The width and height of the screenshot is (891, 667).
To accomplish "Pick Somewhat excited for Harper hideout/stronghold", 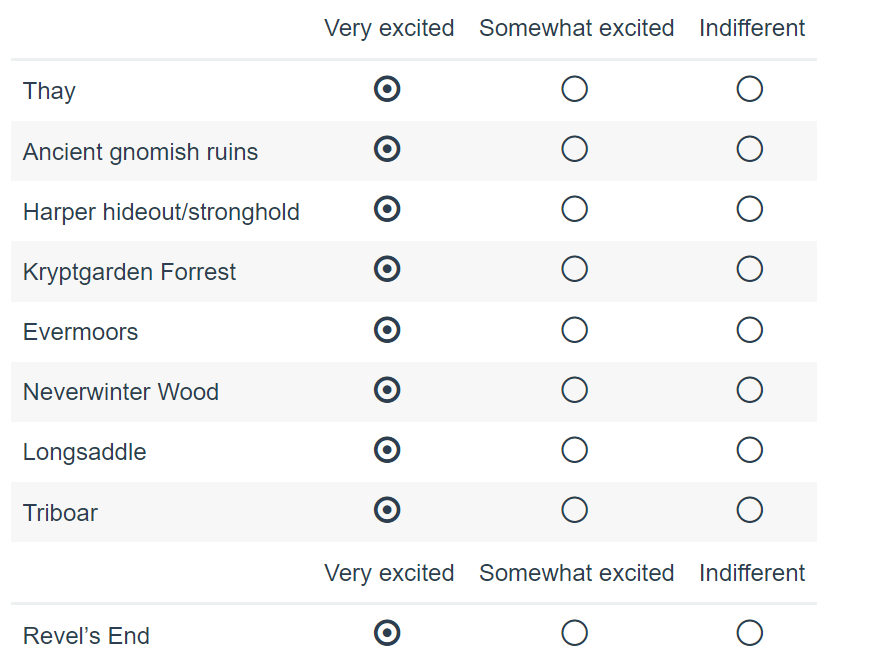I will pos(574,209).
